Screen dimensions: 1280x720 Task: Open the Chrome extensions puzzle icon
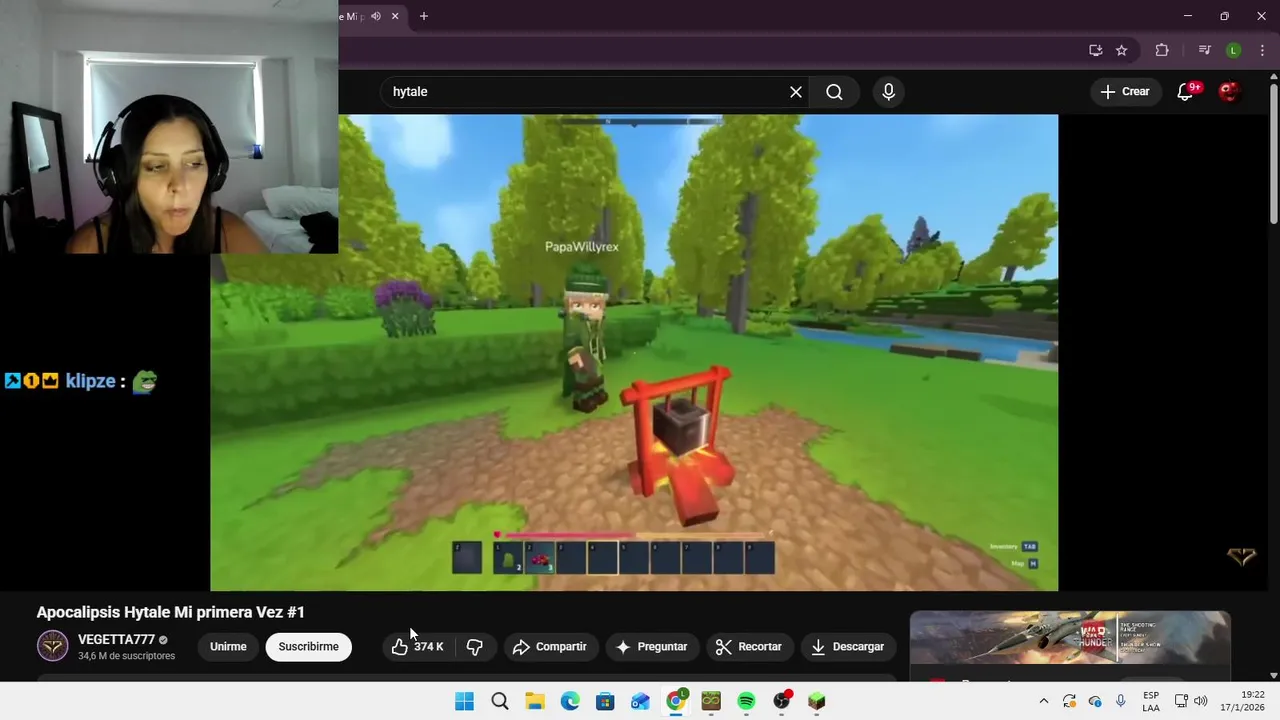coord(1162,50)
